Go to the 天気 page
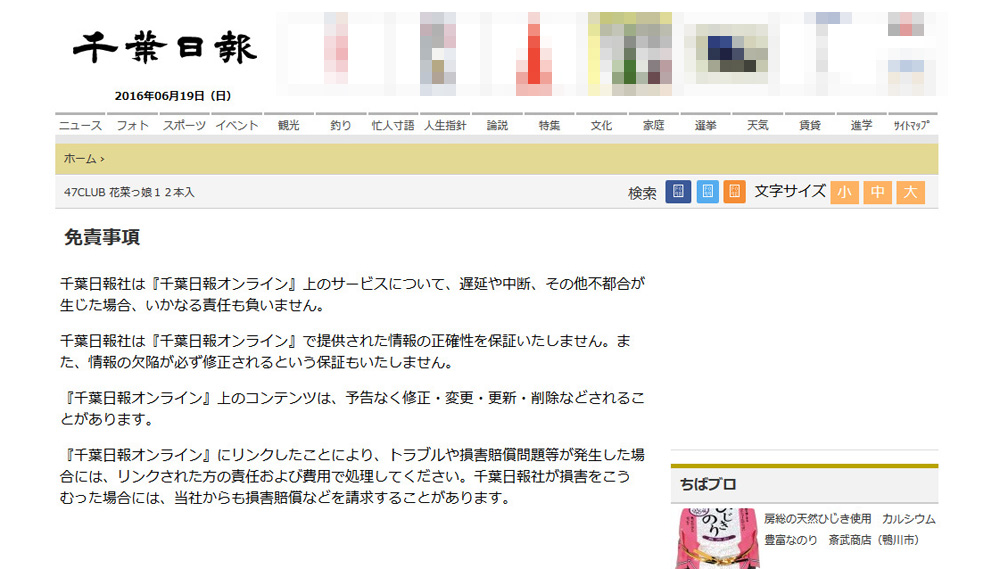The height and width of the screenshot is (569, 1000). coord(757,126)
